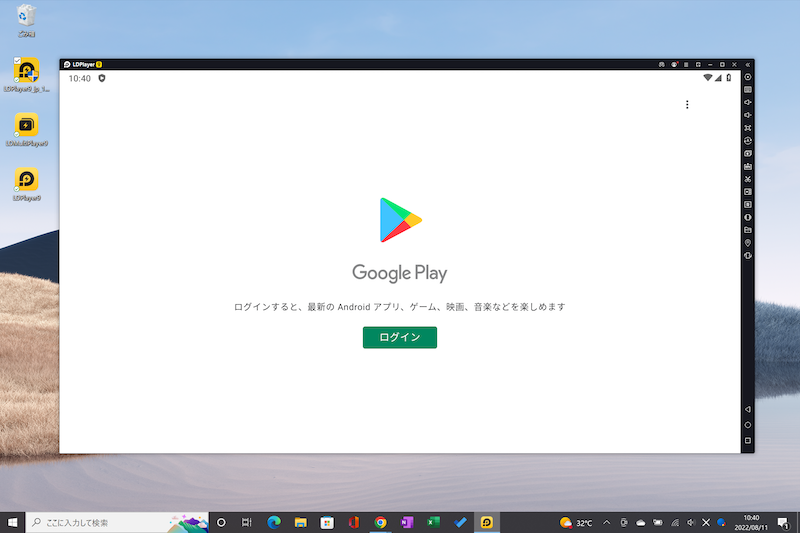The height and width of the screenshot is (533, 800).
Task: Toggle fullscreen icon in LDPlayer sidebar
Action: coord(748,128)
